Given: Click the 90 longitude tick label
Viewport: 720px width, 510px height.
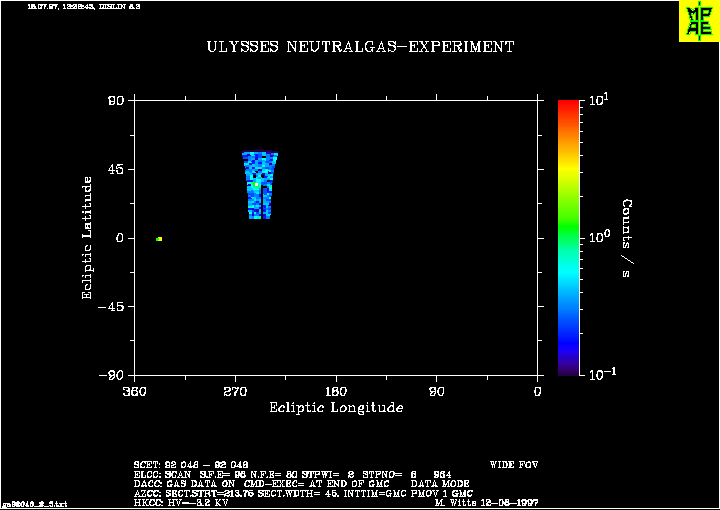Looking at the screenshot, I should [x=437, y=392].
